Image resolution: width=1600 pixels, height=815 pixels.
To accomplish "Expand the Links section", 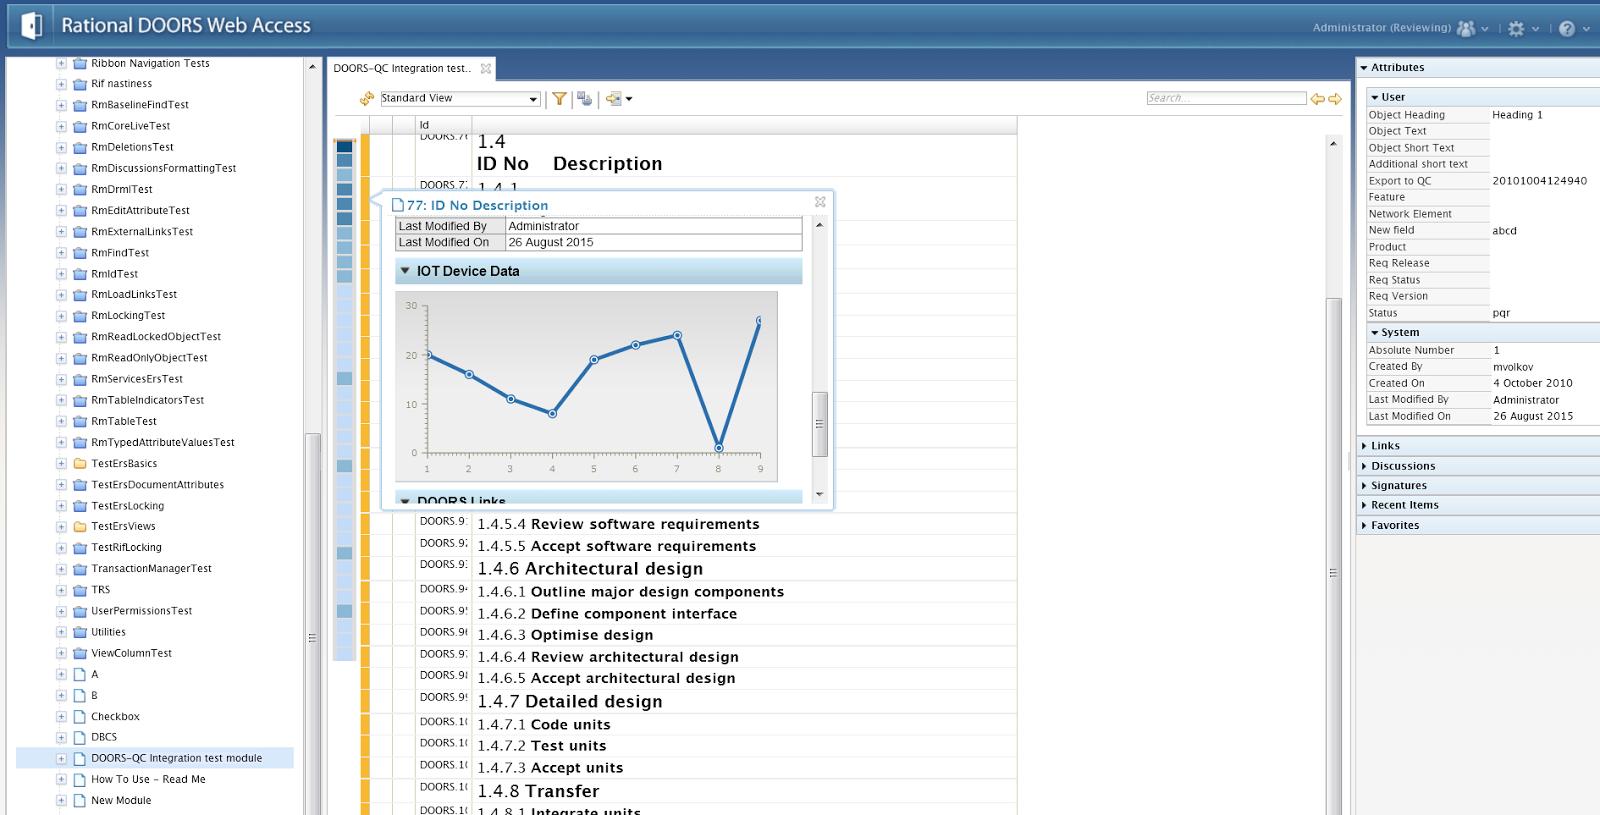I will [x=1364, y=446].
